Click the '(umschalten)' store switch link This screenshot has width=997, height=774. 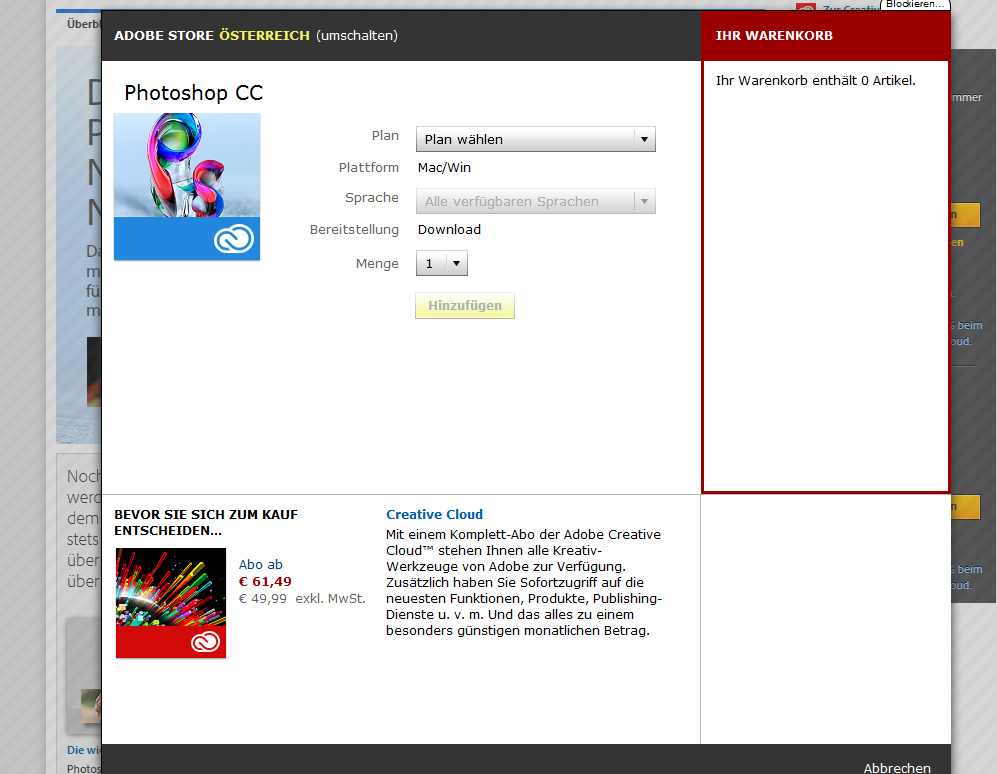click(356, 36)
